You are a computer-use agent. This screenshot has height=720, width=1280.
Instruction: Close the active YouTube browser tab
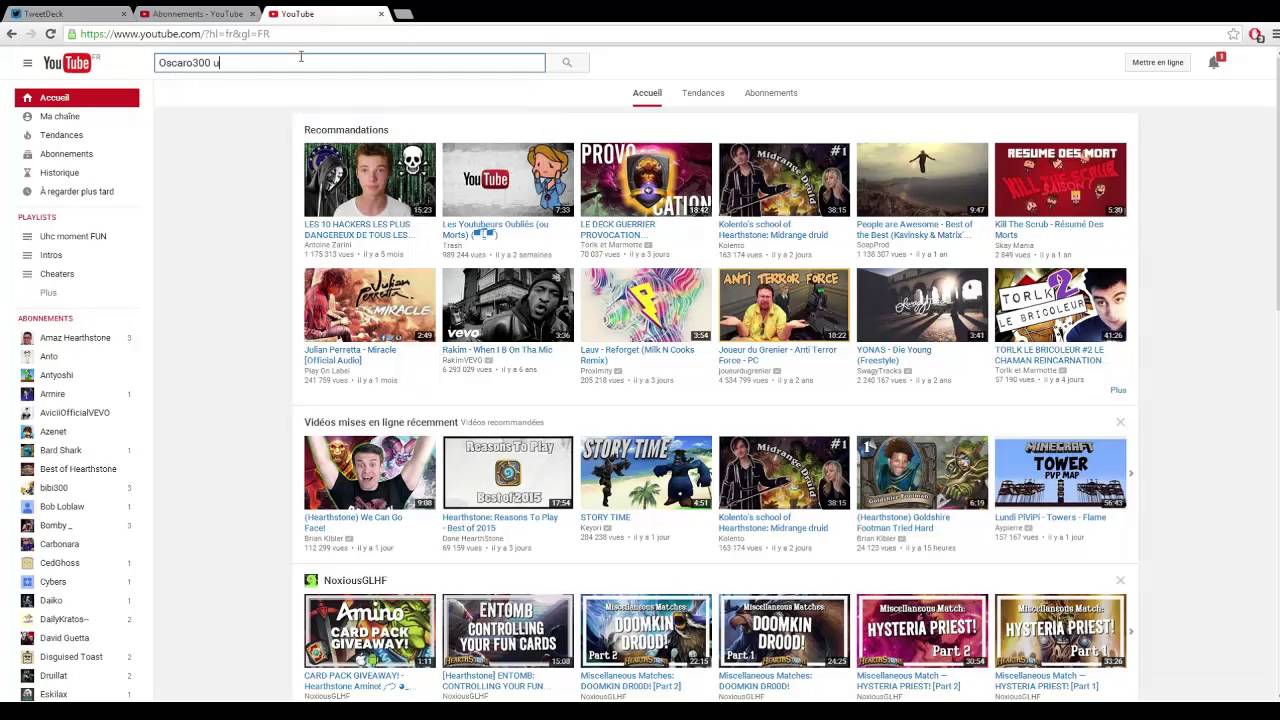[381, 14]
